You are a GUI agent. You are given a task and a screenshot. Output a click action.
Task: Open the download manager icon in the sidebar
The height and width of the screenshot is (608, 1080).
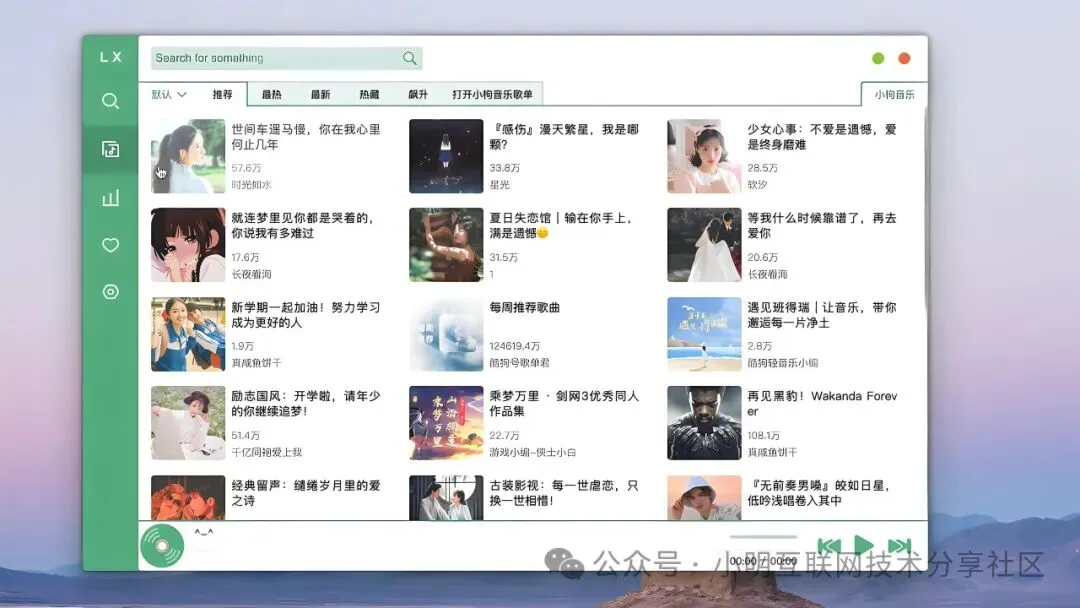[110, 292]
